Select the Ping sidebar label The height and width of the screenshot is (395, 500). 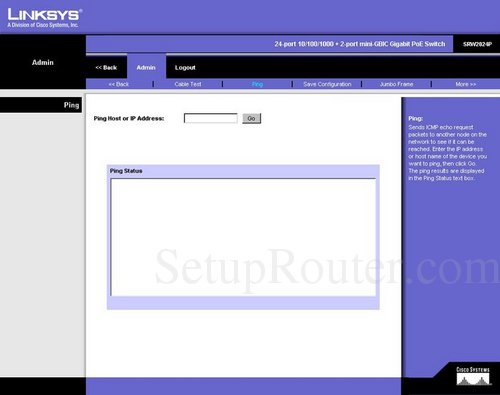click(x=71, y=105)
